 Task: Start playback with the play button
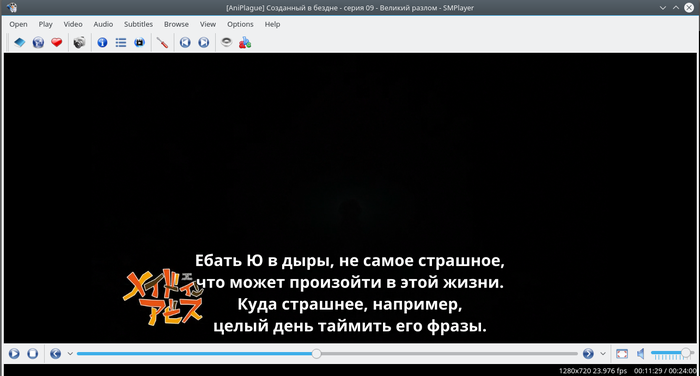[x=14, y=354]
